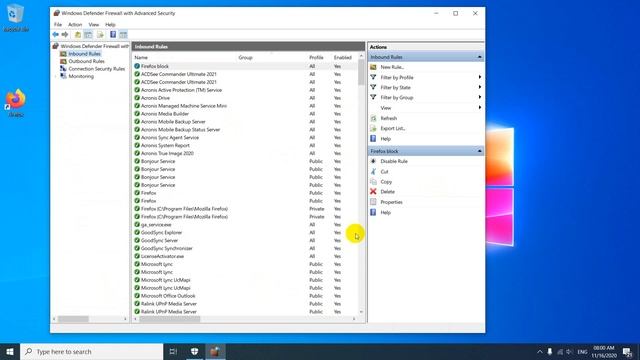The image size is (640, 360).
Task: Click the firewall app icon in taskbar
Action: (x=215, y=351)
